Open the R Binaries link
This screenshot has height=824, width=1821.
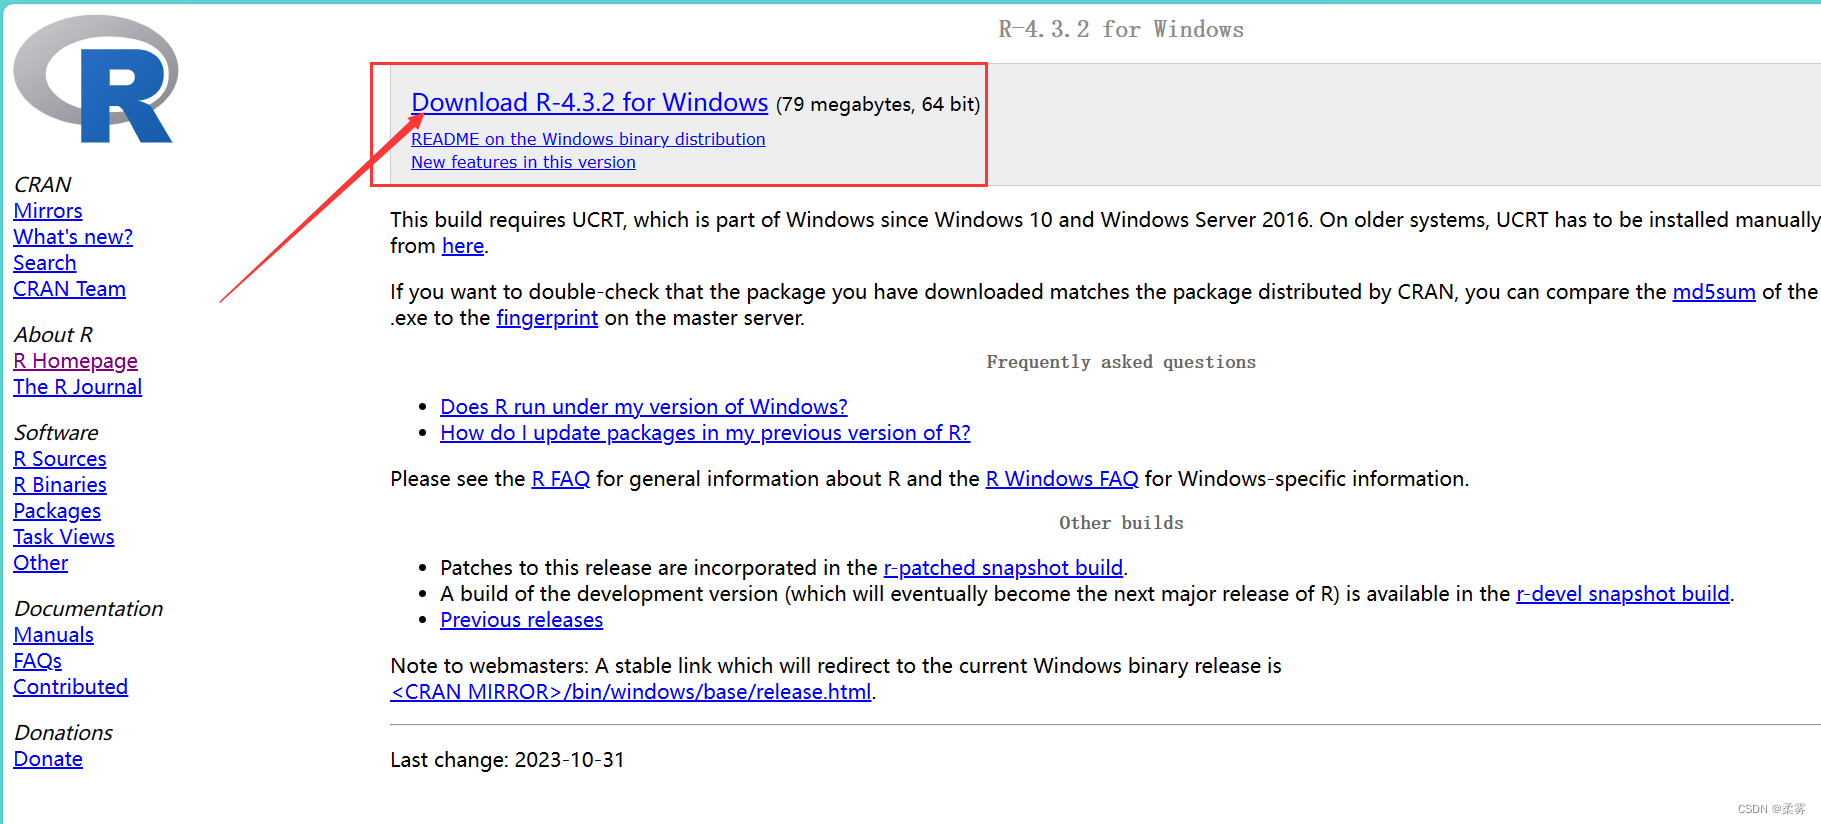(x=60, y=485)
